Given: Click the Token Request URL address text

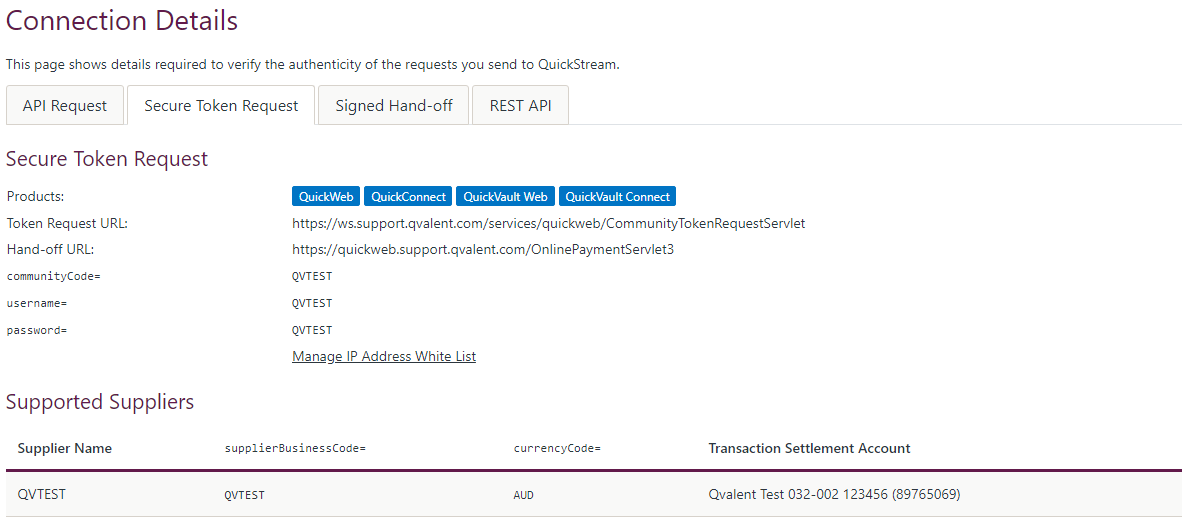Looking at the screenshot, I should coord(548,223).
